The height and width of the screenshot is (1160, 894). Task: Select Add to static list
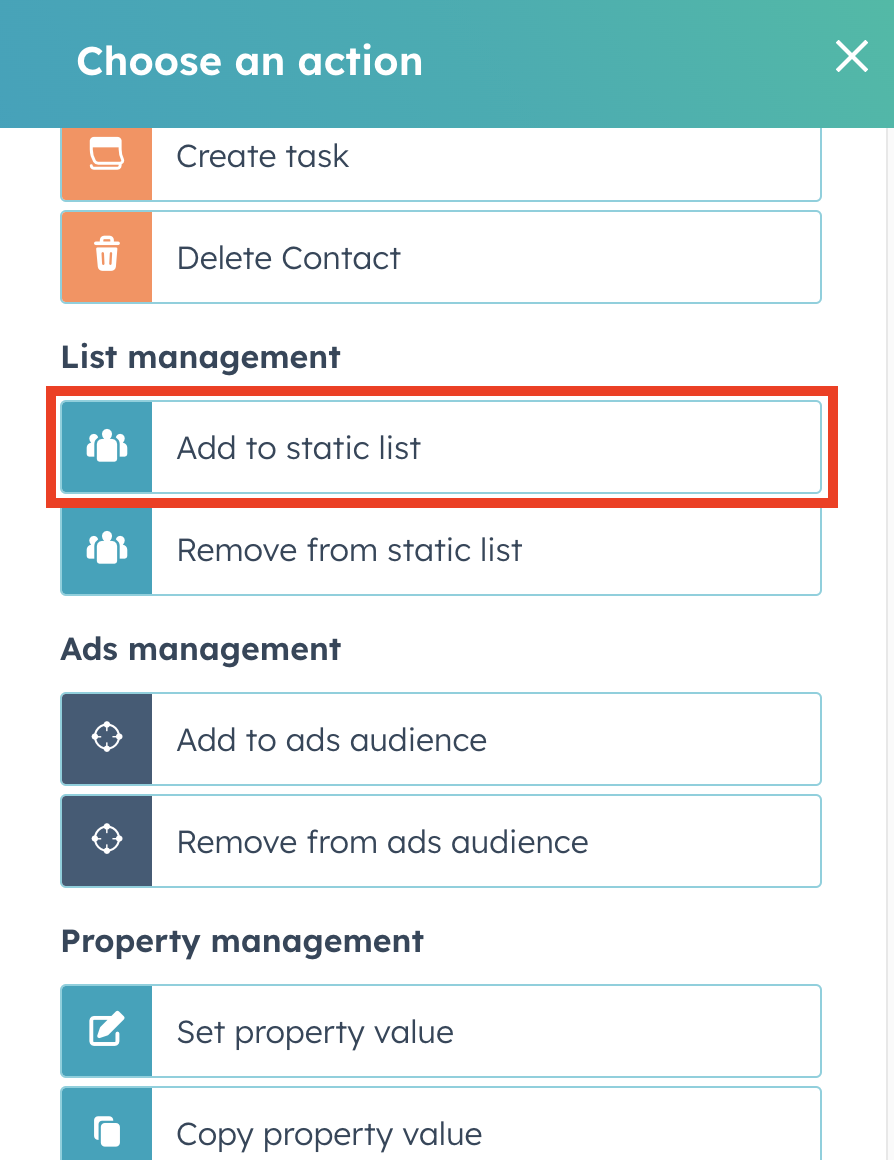[x=441, y=447]
